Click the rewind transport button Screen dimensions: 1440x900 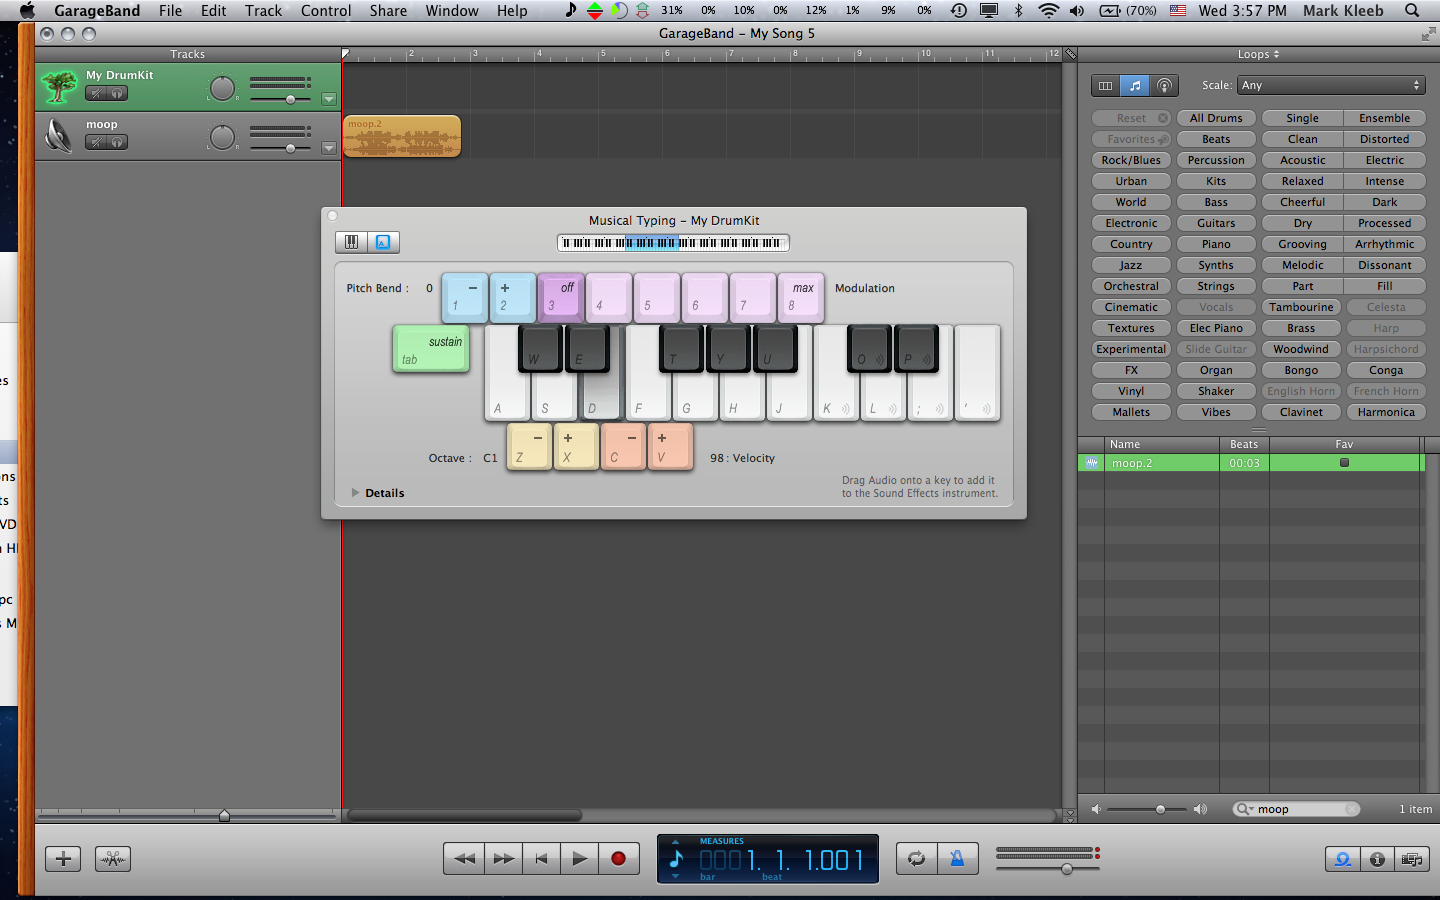(464, 858)
